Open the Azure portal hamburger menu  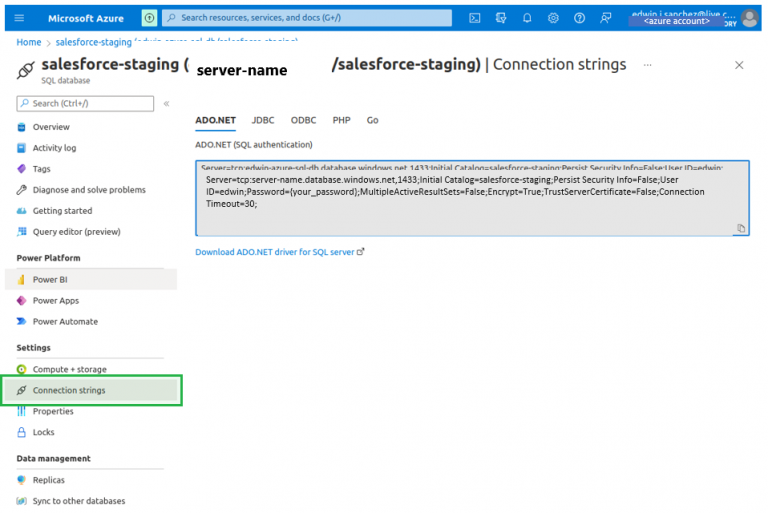(19, 18)
